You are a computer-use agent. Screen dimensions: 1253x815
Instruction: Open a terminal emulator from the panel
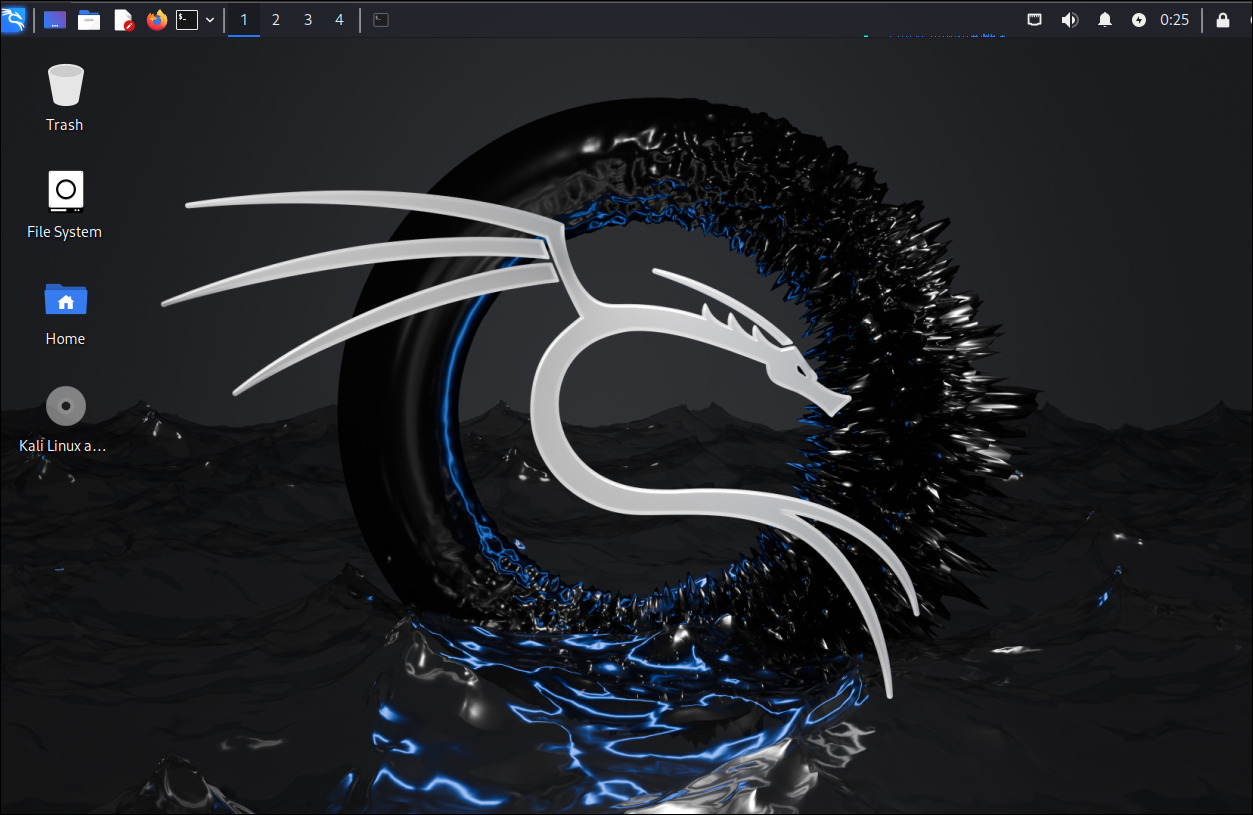click(x=186, y=19)
